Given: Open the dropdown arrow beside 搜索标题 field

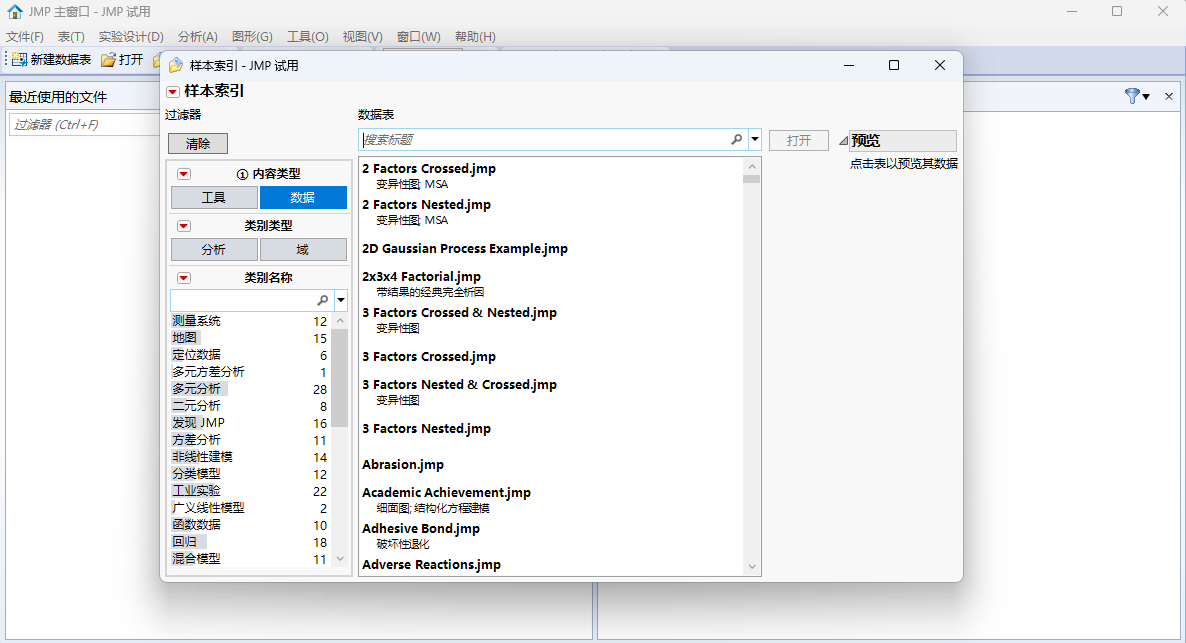Looking at the screenshot, I should [755, 140].
